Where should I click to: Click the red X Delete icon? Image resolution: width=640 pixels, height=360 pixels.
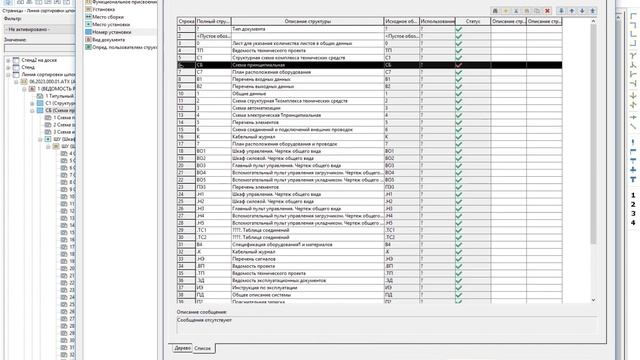(547, 11)
